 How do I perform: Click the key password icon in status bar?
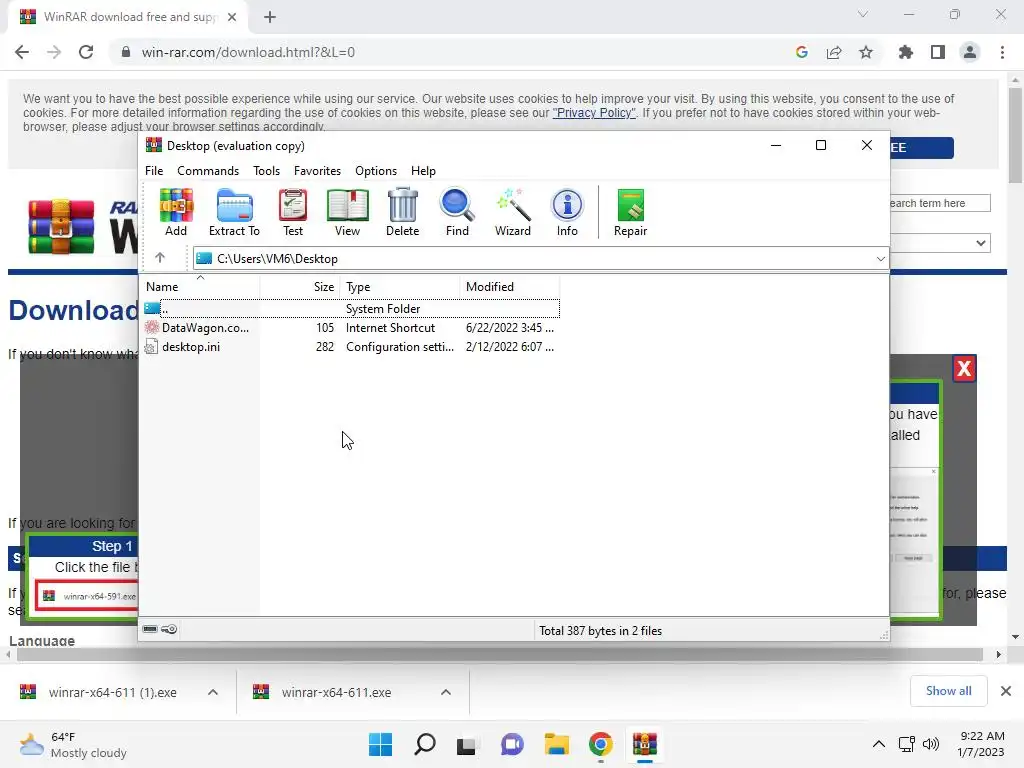169,630
